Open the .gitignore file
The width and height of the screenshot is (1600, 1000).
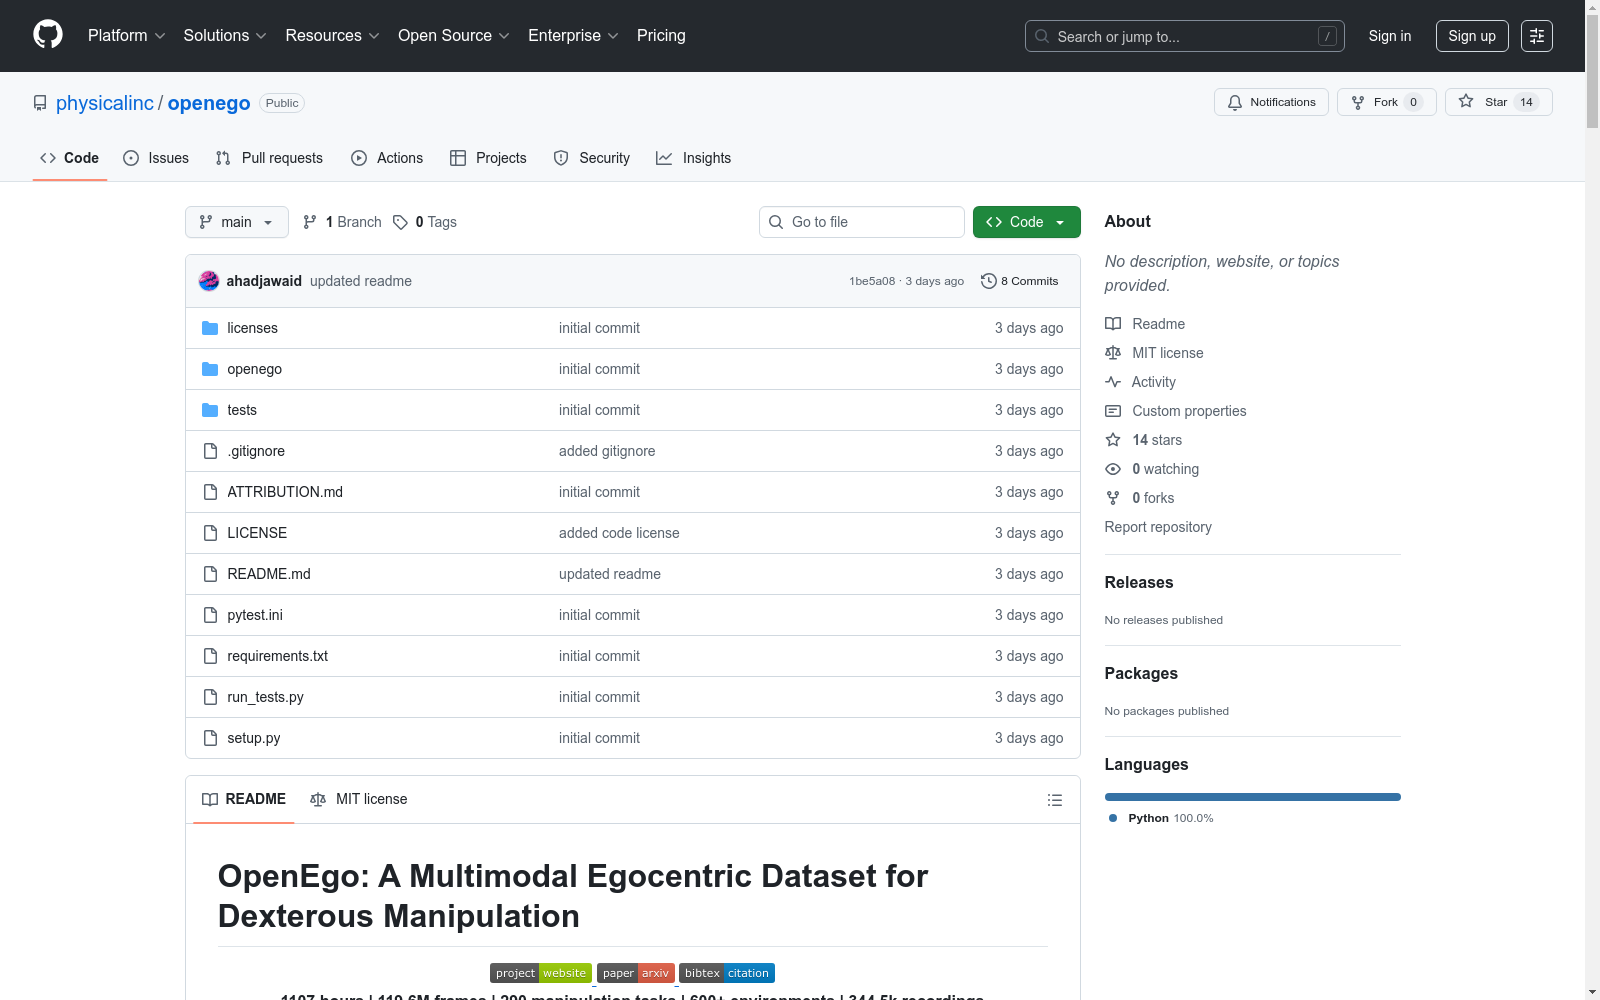(x=256, y=451)
